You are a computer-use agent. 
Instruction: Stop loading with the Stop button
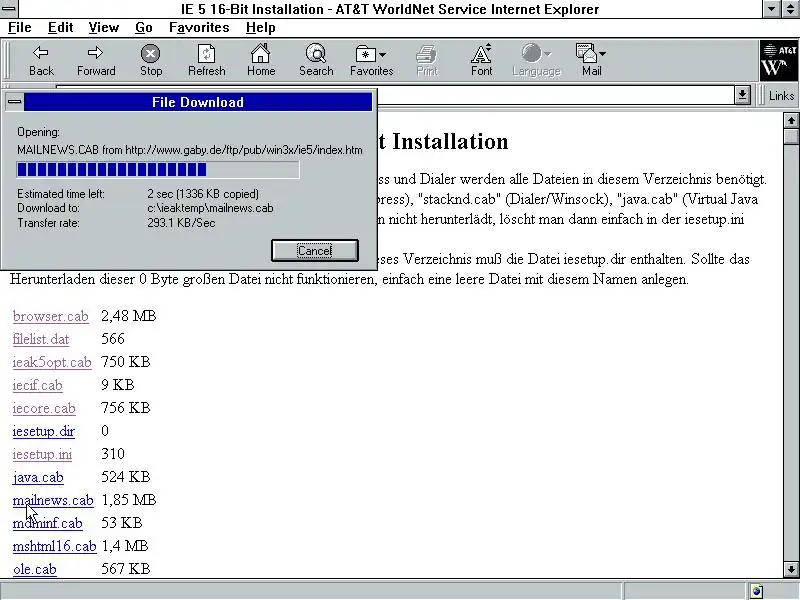click(x=151, y=60)
